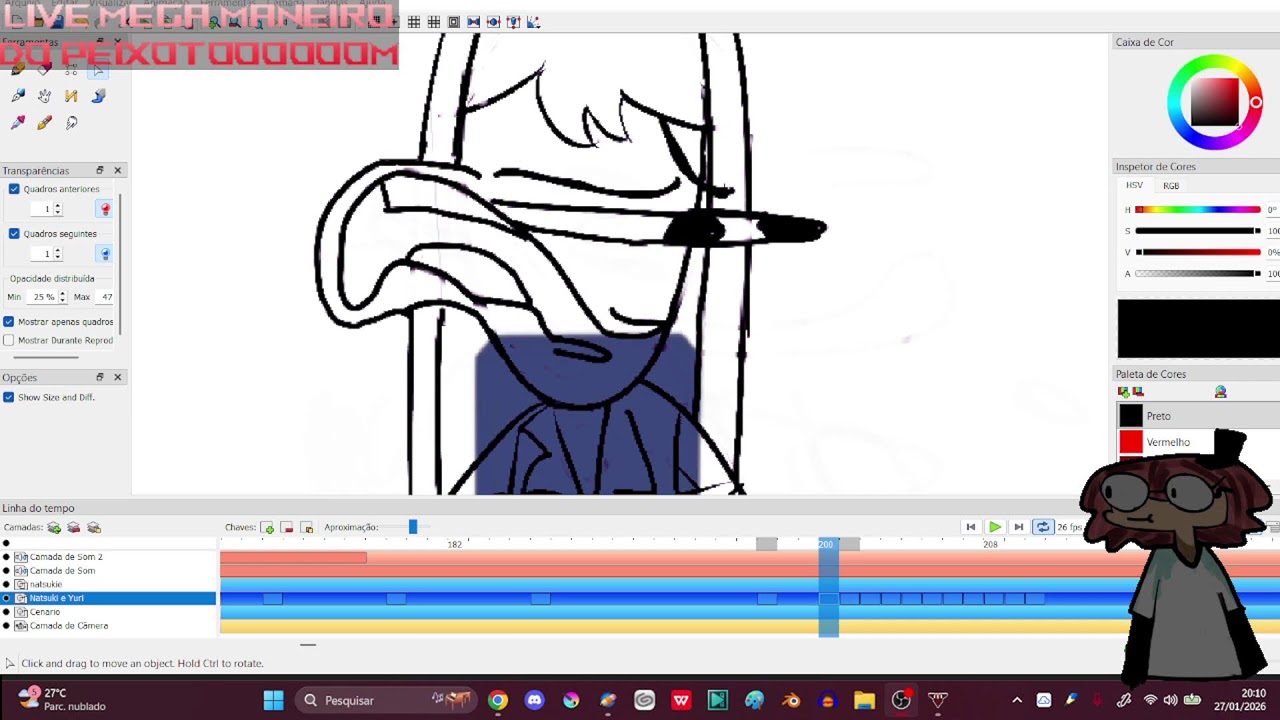Open Discord from taskbar
Viewport: 1280px width, 720px height.
(x=534, y=700)
